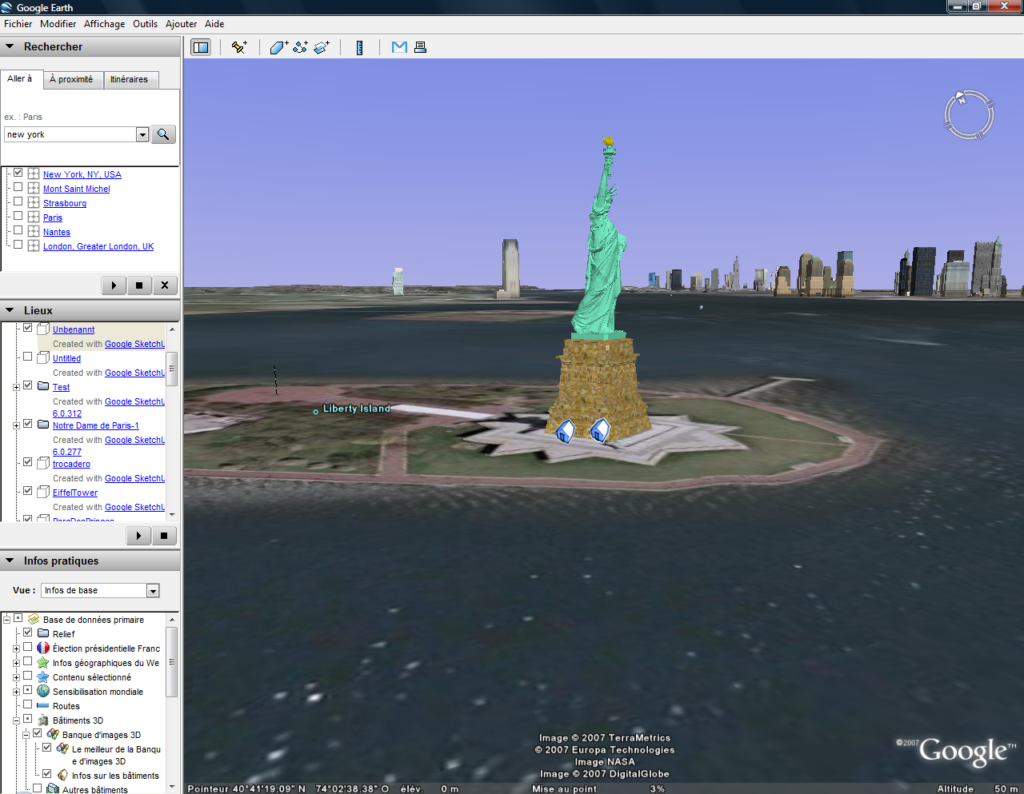Stop the Lieux places tour

tap(164, 536)
